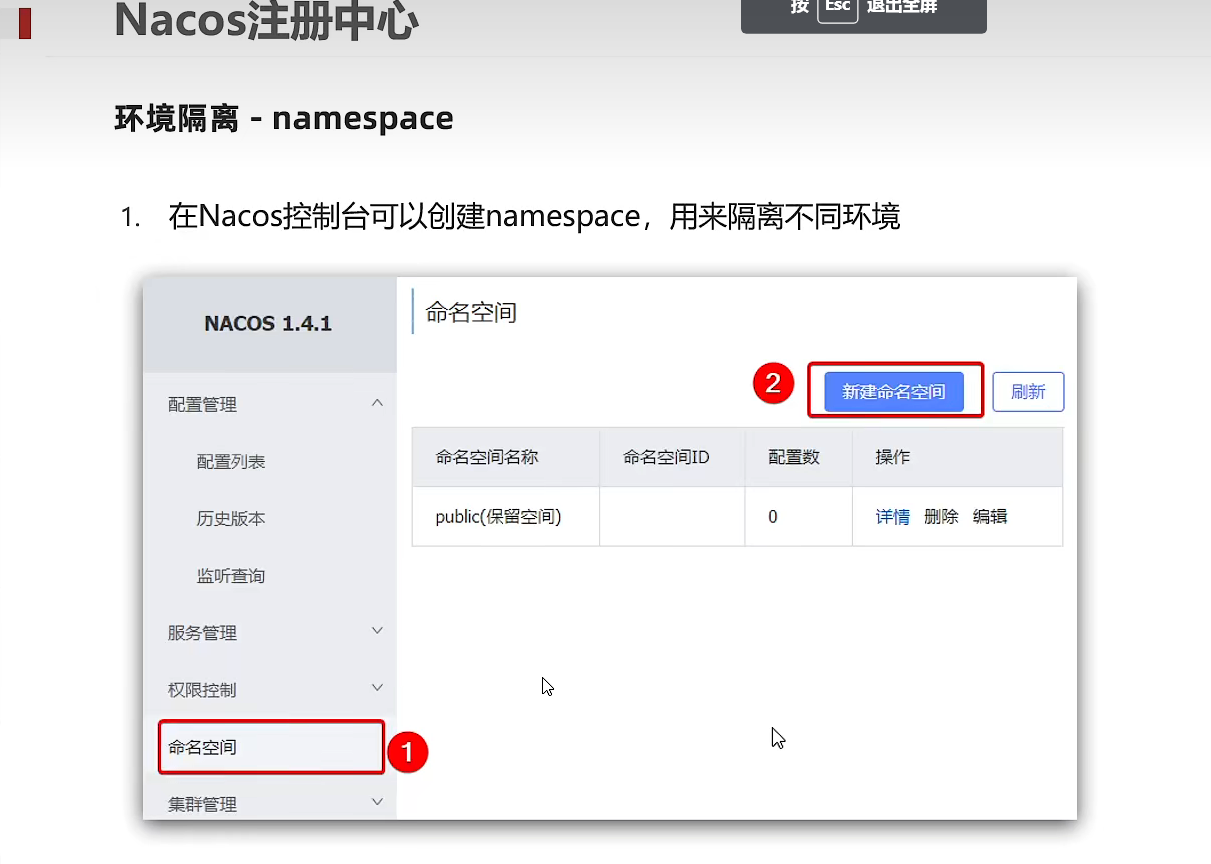
Task: Select 监听查询 sidebar item
Action: pyautogui.click(x=231, y=576)
